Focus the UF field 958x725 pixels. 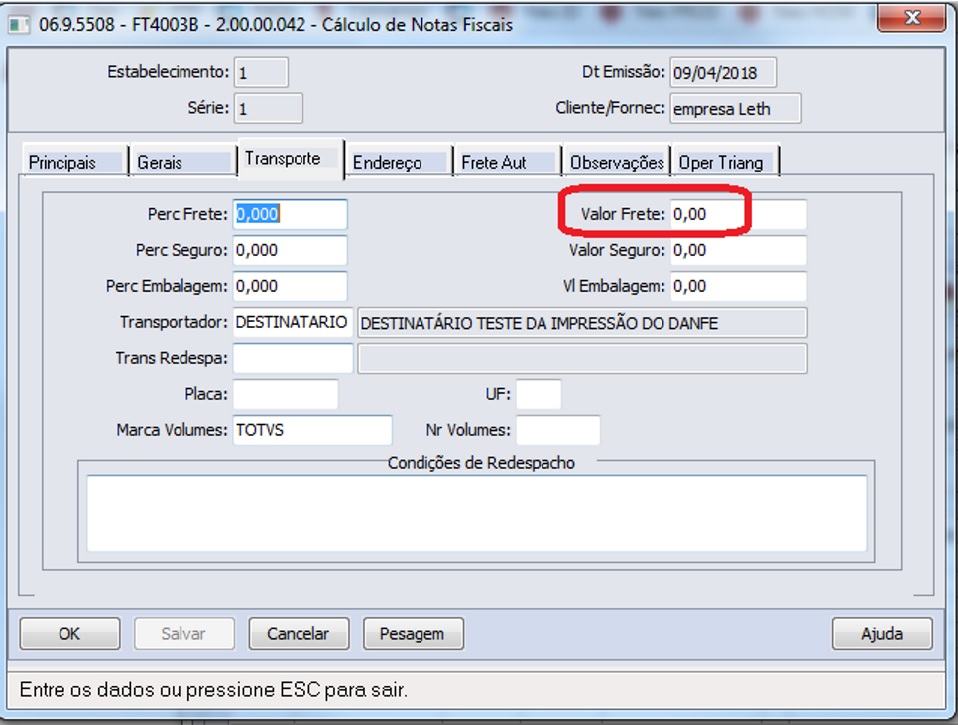(x=538, y=394)
